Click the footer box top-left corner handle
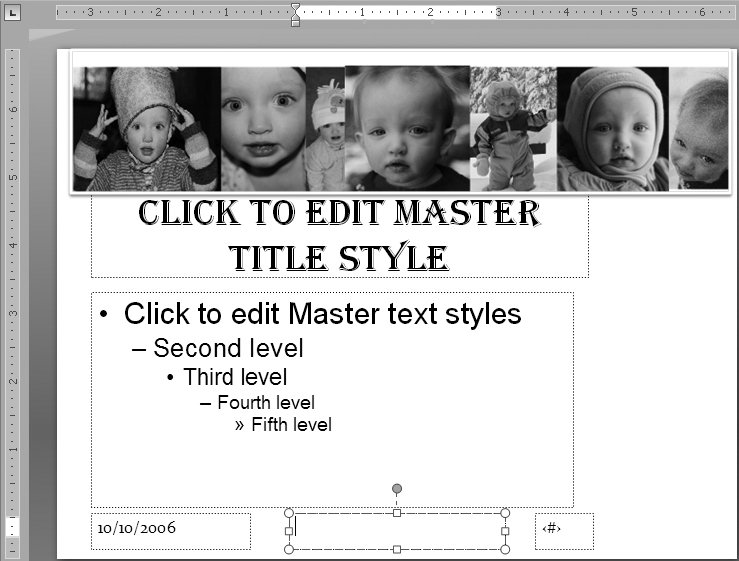The height and width of the screenshot is (561, 739). 289,513
